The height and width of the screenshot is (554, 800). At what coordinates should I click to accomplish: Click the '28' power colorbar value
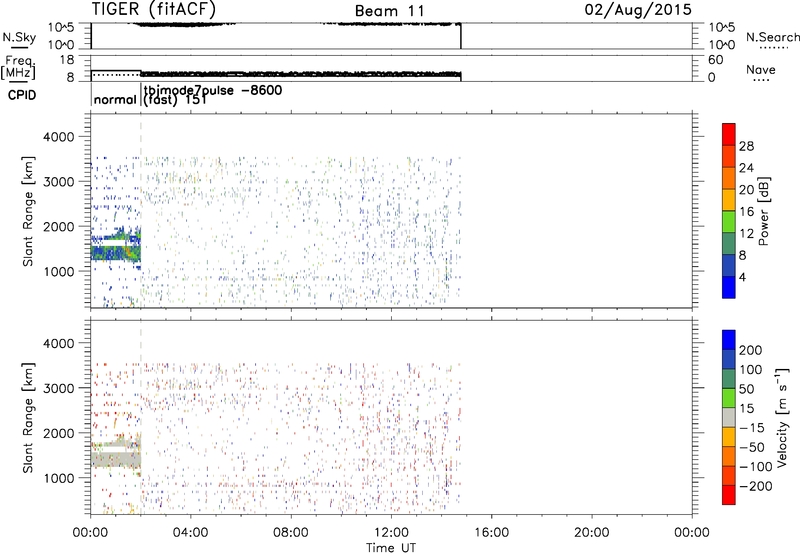click(746, 146)
